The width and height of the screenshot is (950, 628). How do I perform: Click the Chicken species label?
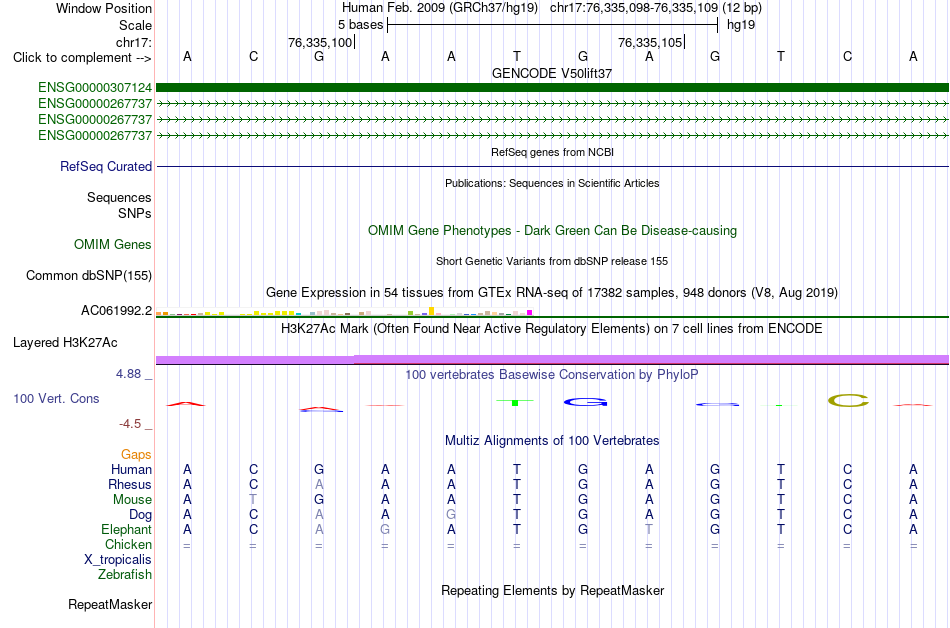tap(128, 544)
